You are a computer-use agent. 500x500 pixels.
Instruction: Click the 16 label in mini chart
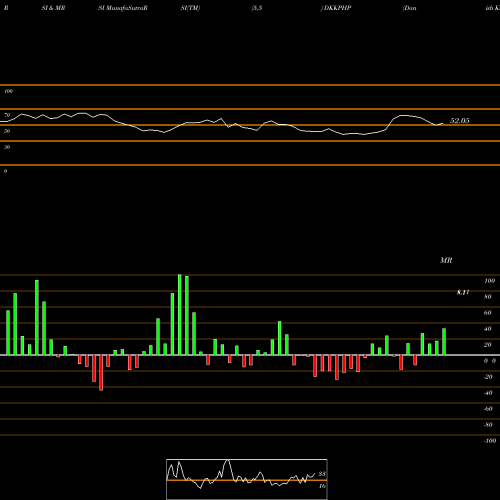click(322, 486)
